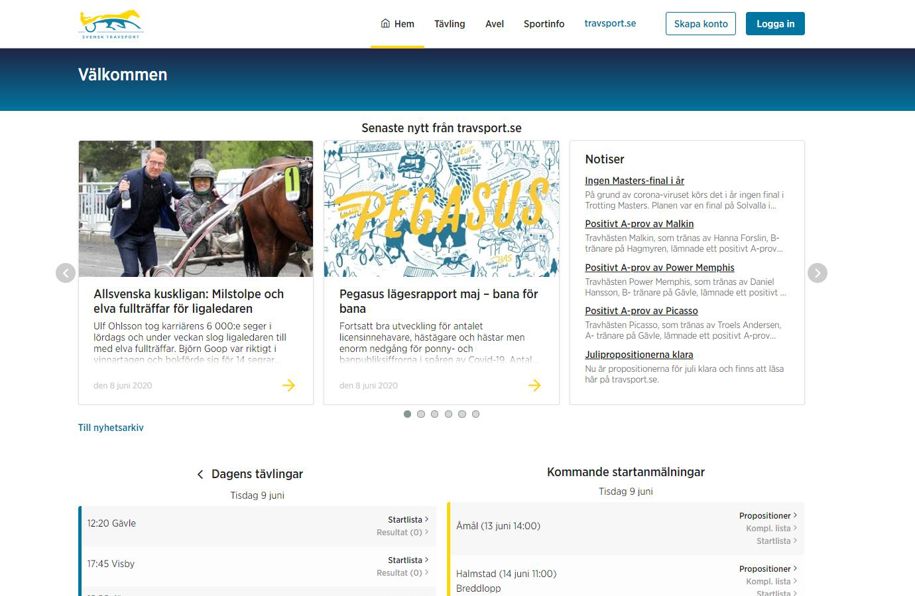This screenshot has height=596, width=915.
Task: Open the Avel menu
Action: 494,24
